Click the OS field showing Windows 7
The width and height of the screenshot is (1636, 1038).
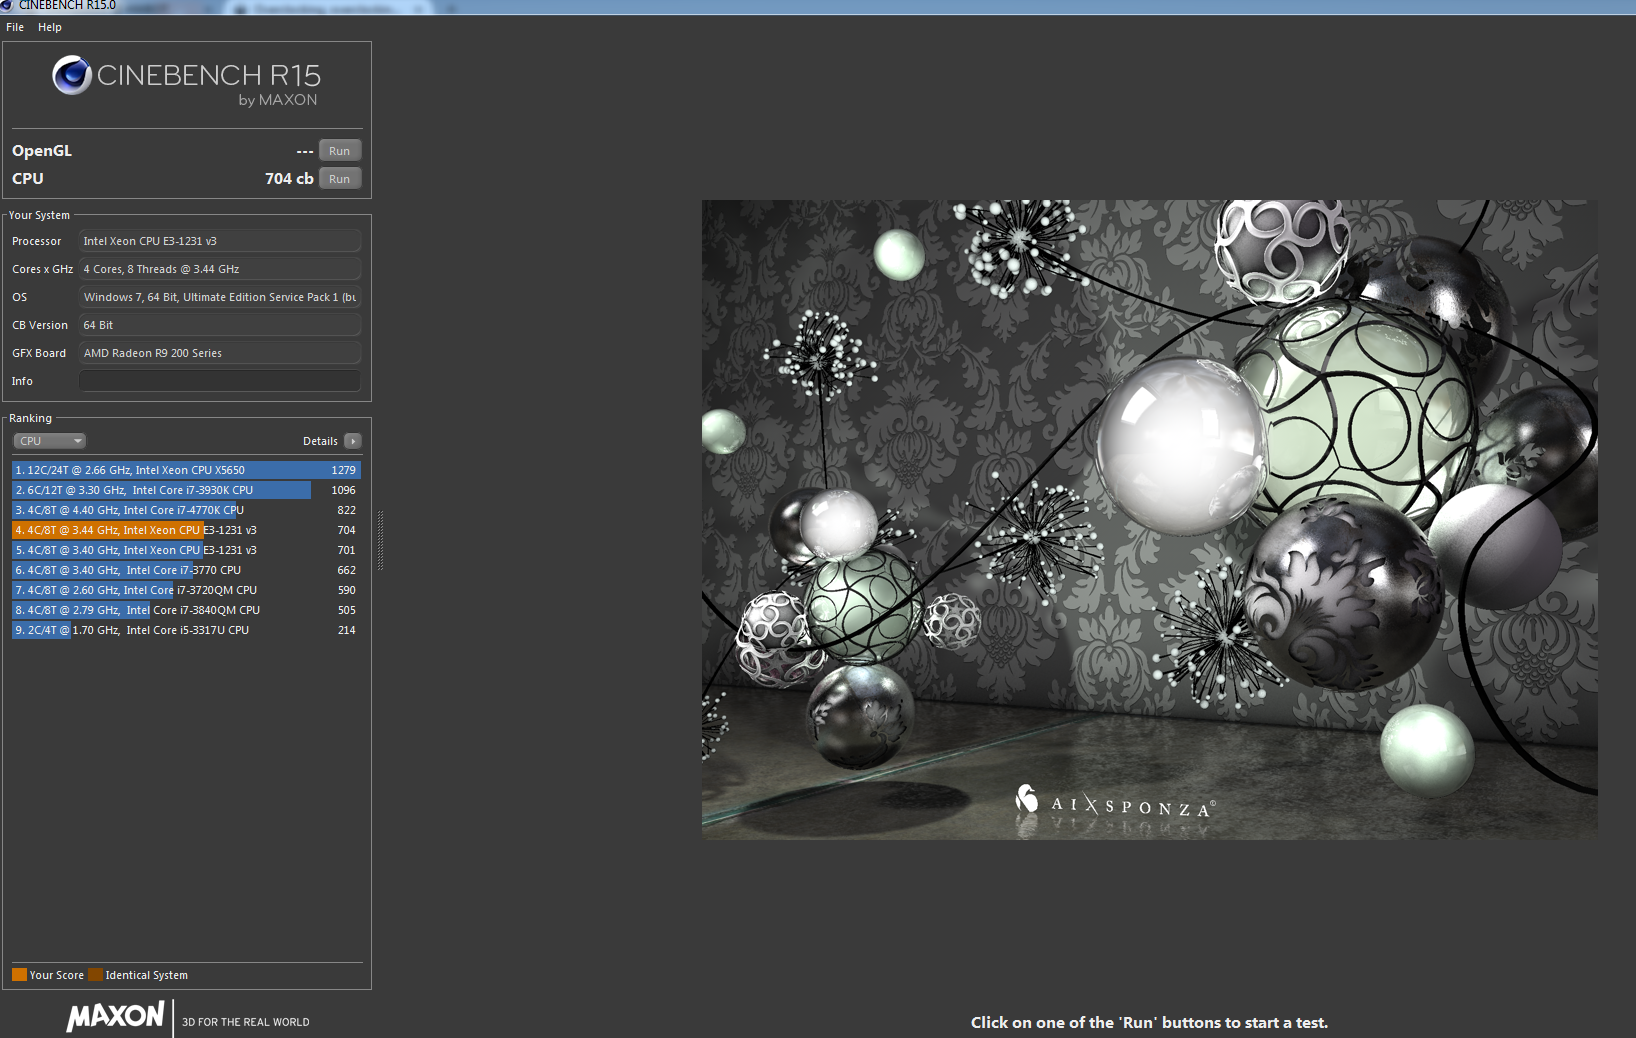[x=219, y=297]
